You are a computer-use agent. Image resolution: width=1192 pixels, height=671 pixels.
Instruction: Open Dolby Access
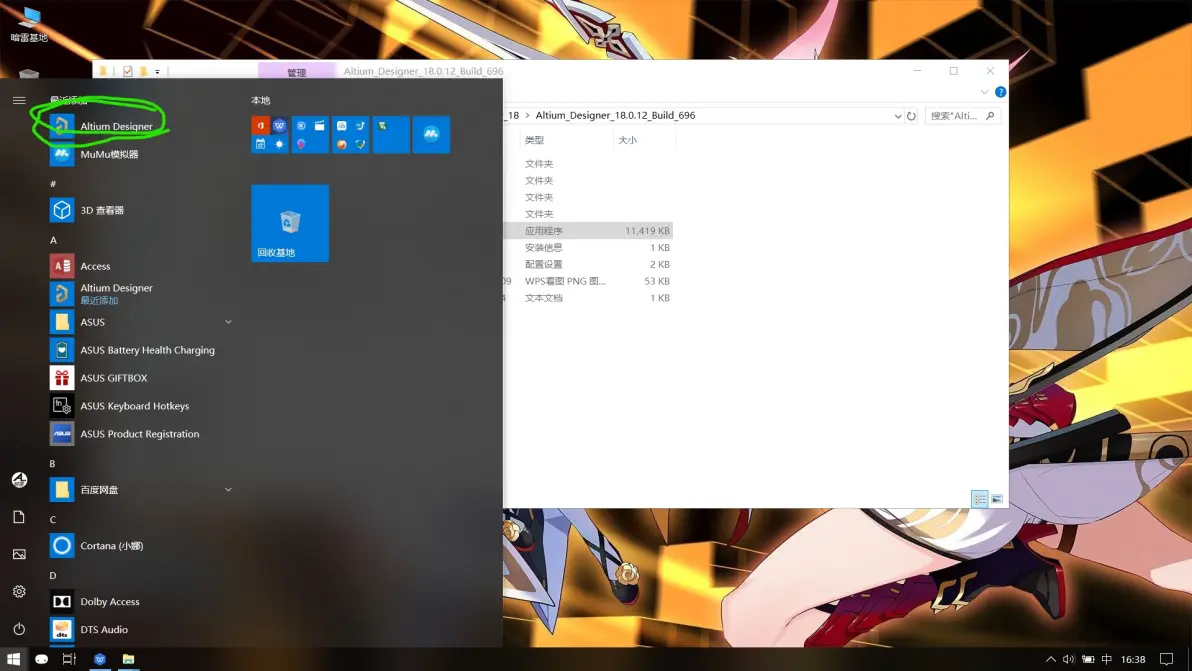(x=110, y=602)
